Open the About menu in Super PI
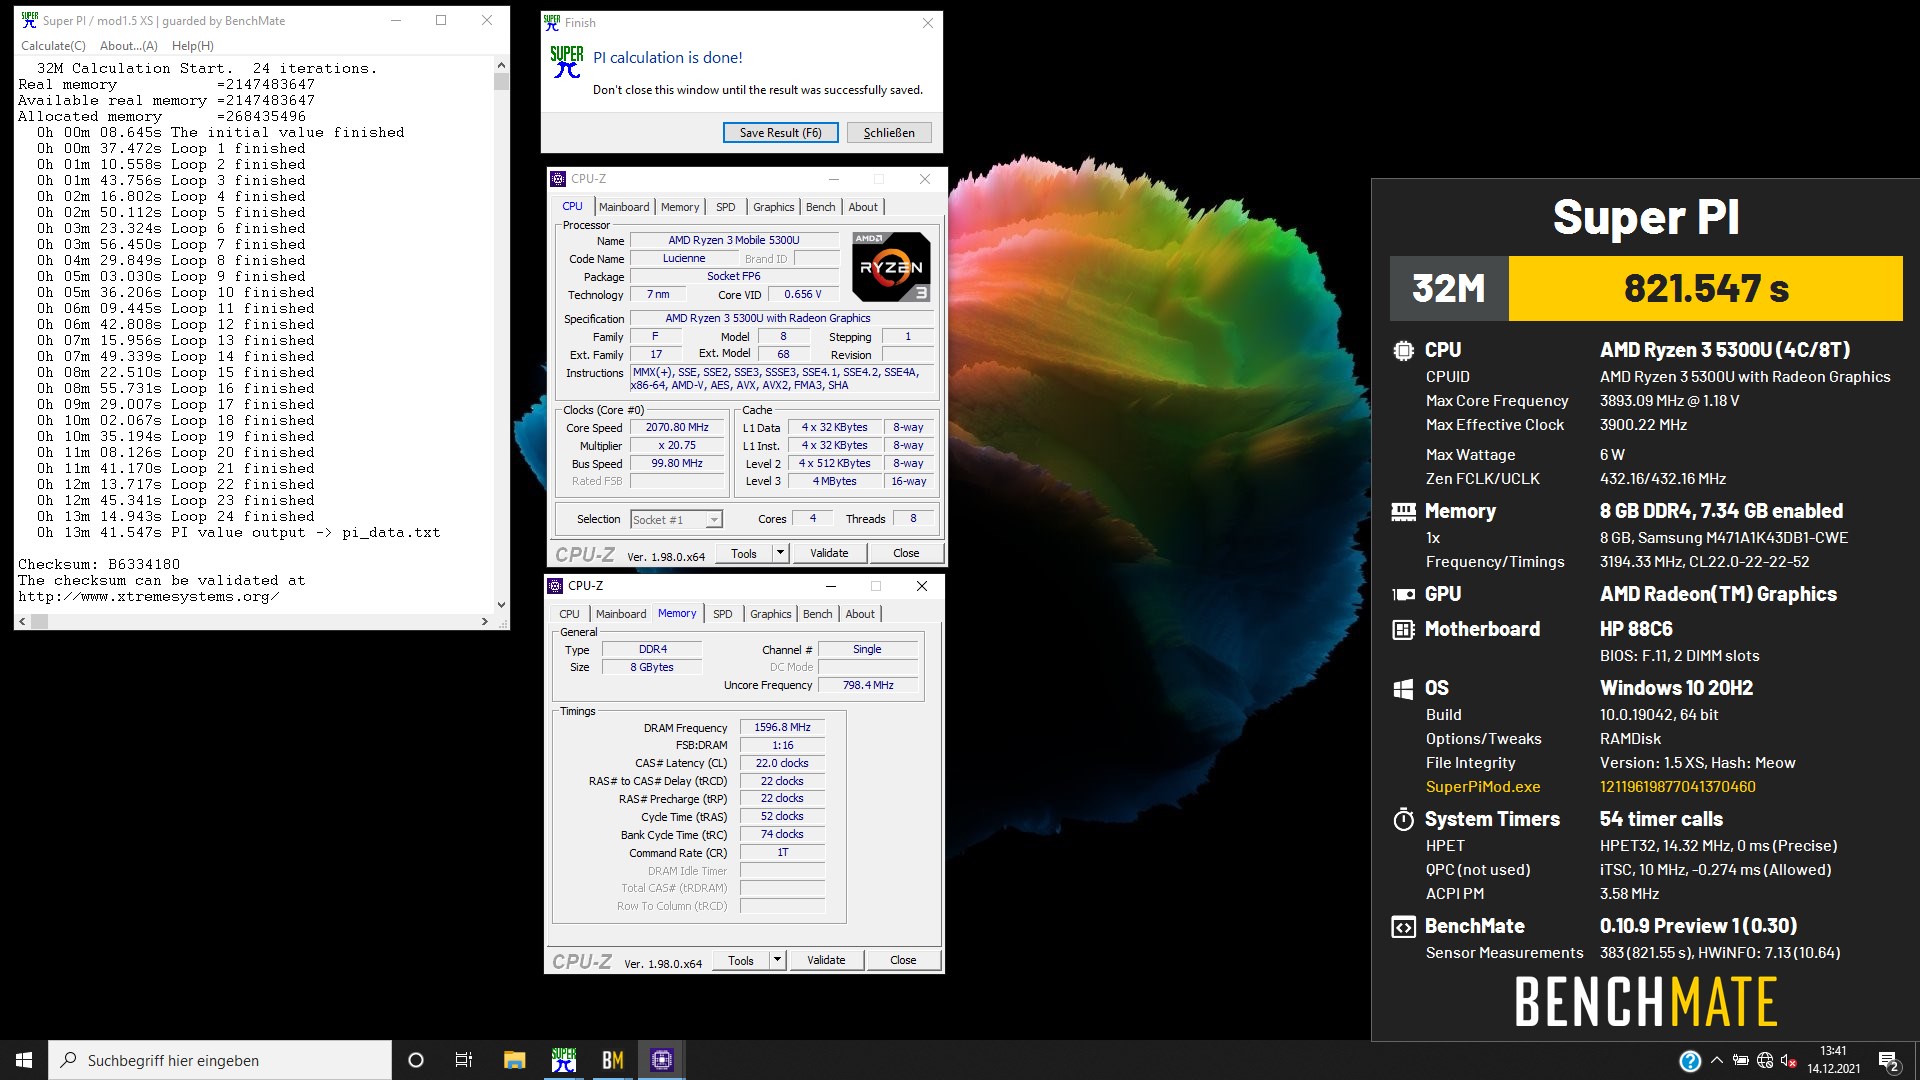 coord(129,46)
